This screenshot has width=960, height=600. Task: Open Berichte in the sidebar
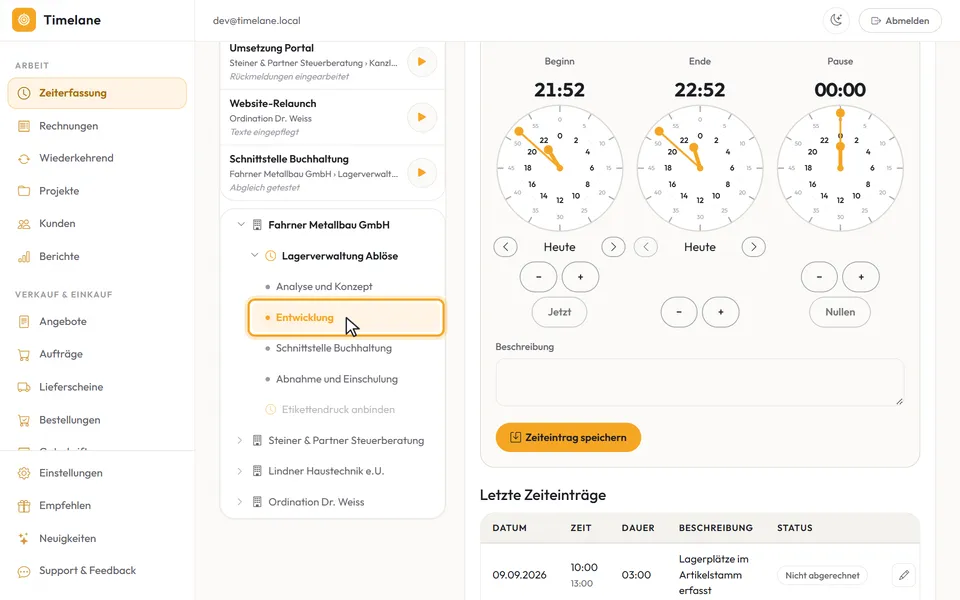(x=97, y=257)
